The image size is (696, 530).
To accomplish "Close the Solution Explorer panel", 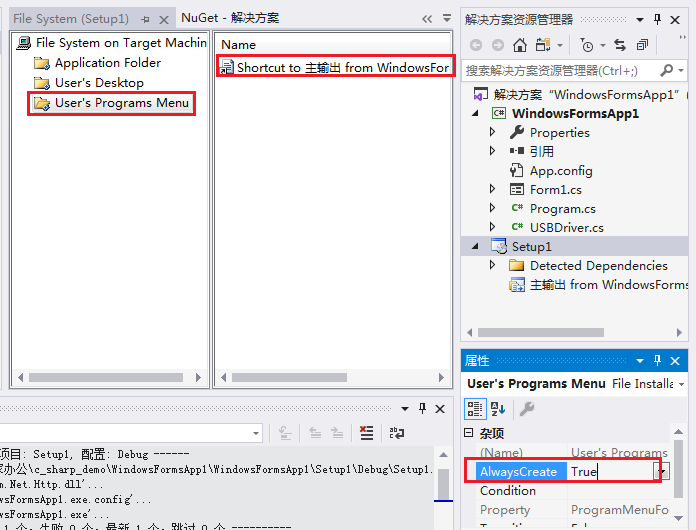I will (x=675, y=20).
